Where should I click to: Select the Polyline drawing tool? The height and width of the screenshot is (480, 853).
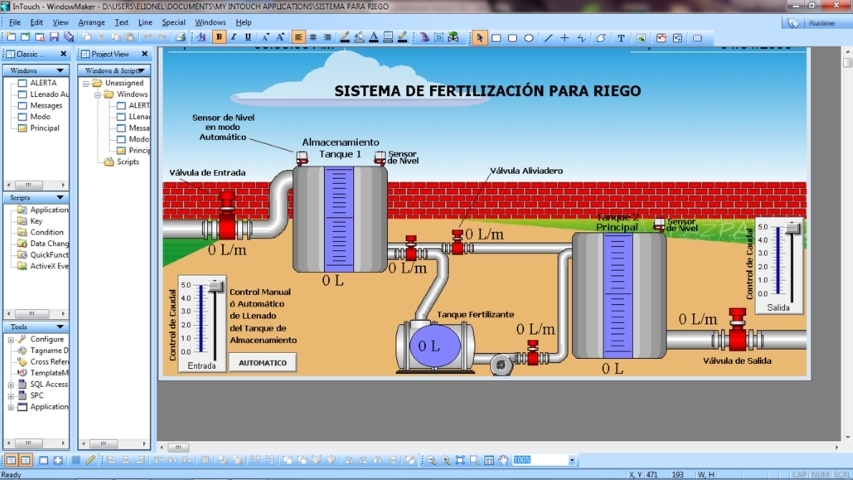582,38
